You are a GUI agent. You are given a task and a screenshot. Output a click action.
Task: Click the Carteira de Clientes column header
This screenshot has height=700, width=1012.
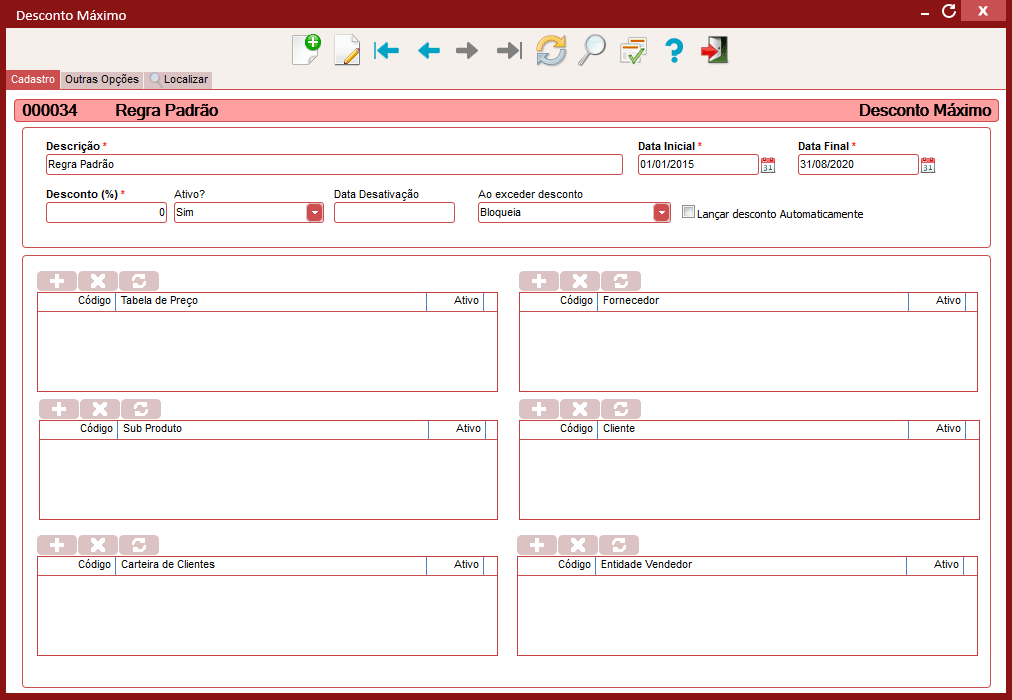tap(271, 565)
